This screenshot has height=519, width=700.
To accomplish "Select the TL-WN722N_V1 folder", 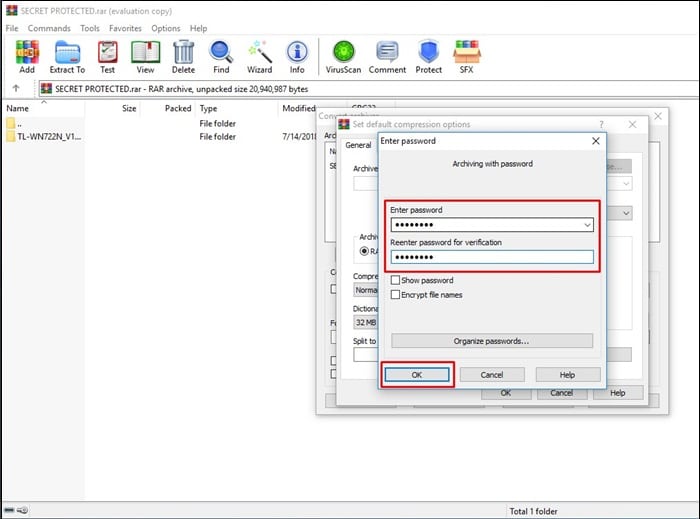I will coord(44,137).
